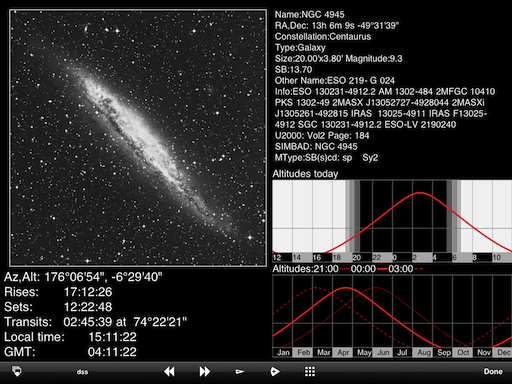This screenshot has width=512, height=384.
Task: Click hour 12 marker on today's altitude chart
Action: (277, 257)
